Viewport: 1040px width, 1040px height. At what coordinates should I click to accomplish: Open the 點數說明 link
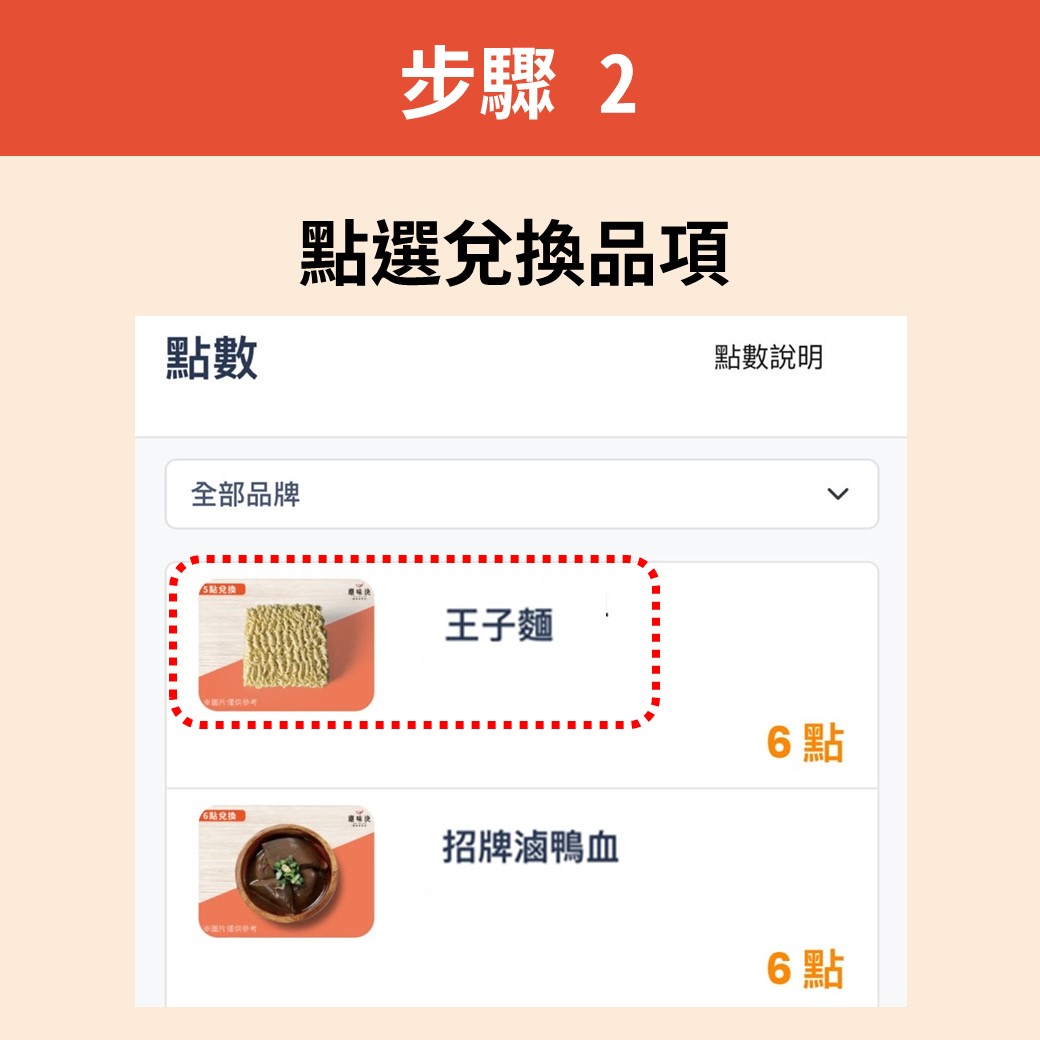tap(768, 358)
